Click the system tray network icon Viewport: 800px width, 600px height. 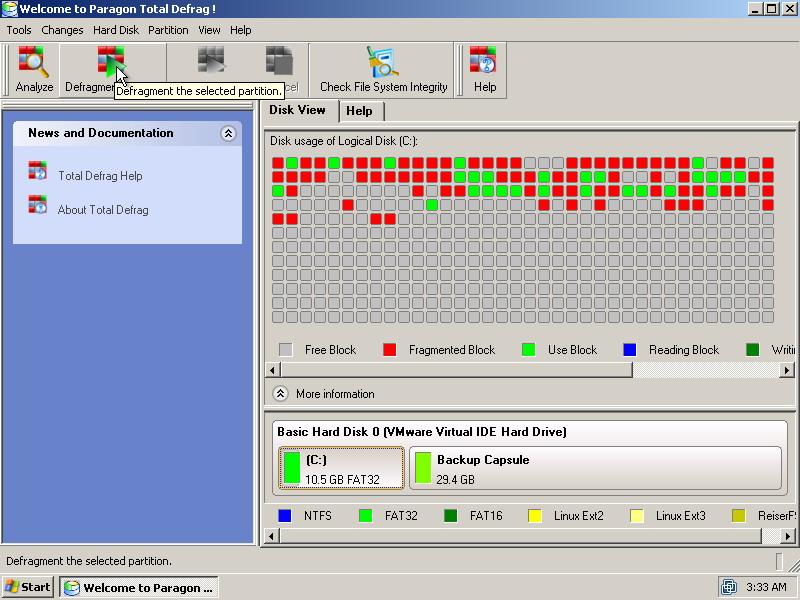729,587
